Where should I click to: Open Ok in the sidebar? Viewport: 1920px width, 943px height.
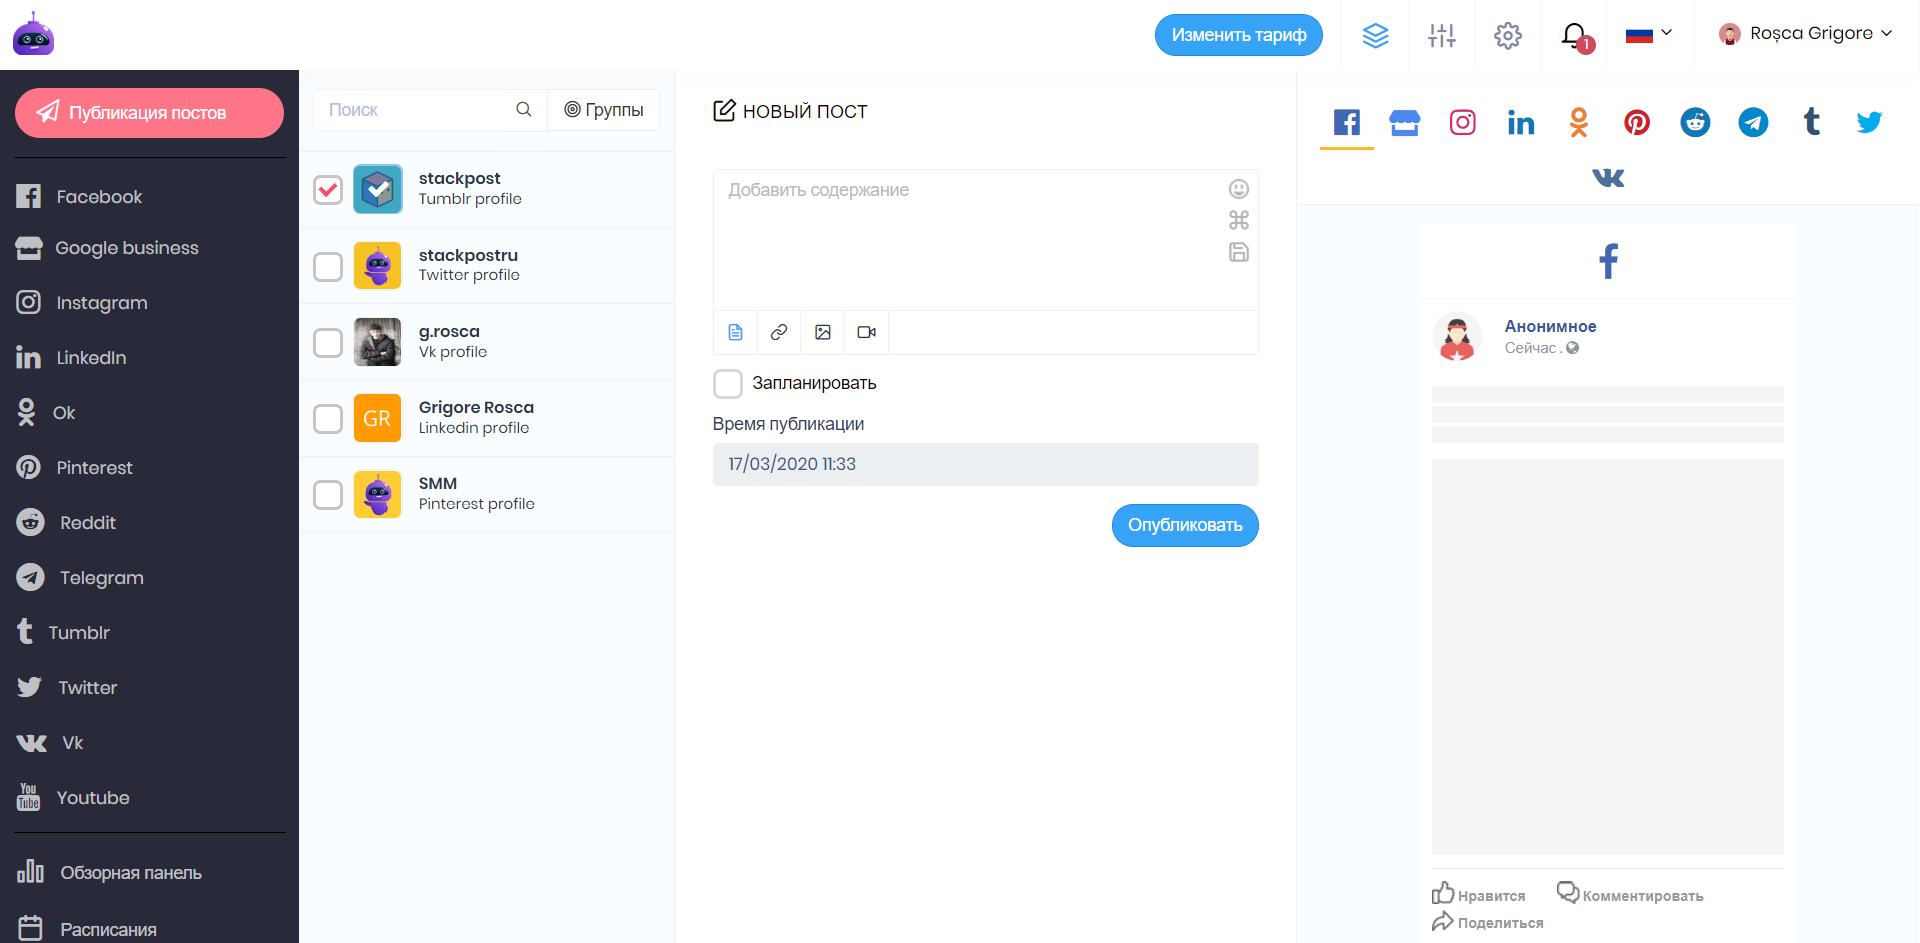coord(46,413)
